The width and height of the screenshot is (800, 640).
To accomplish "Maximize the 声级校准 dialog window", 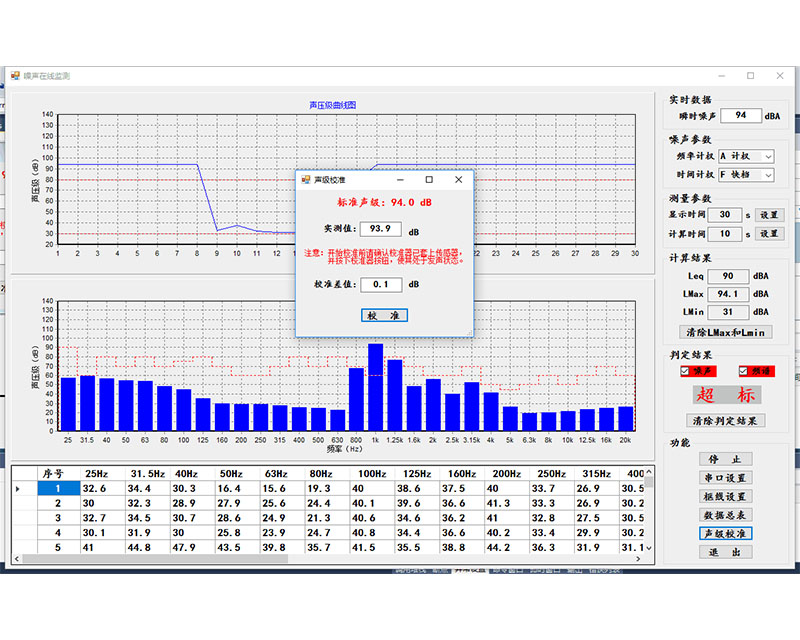I will [x=429, y=180].
